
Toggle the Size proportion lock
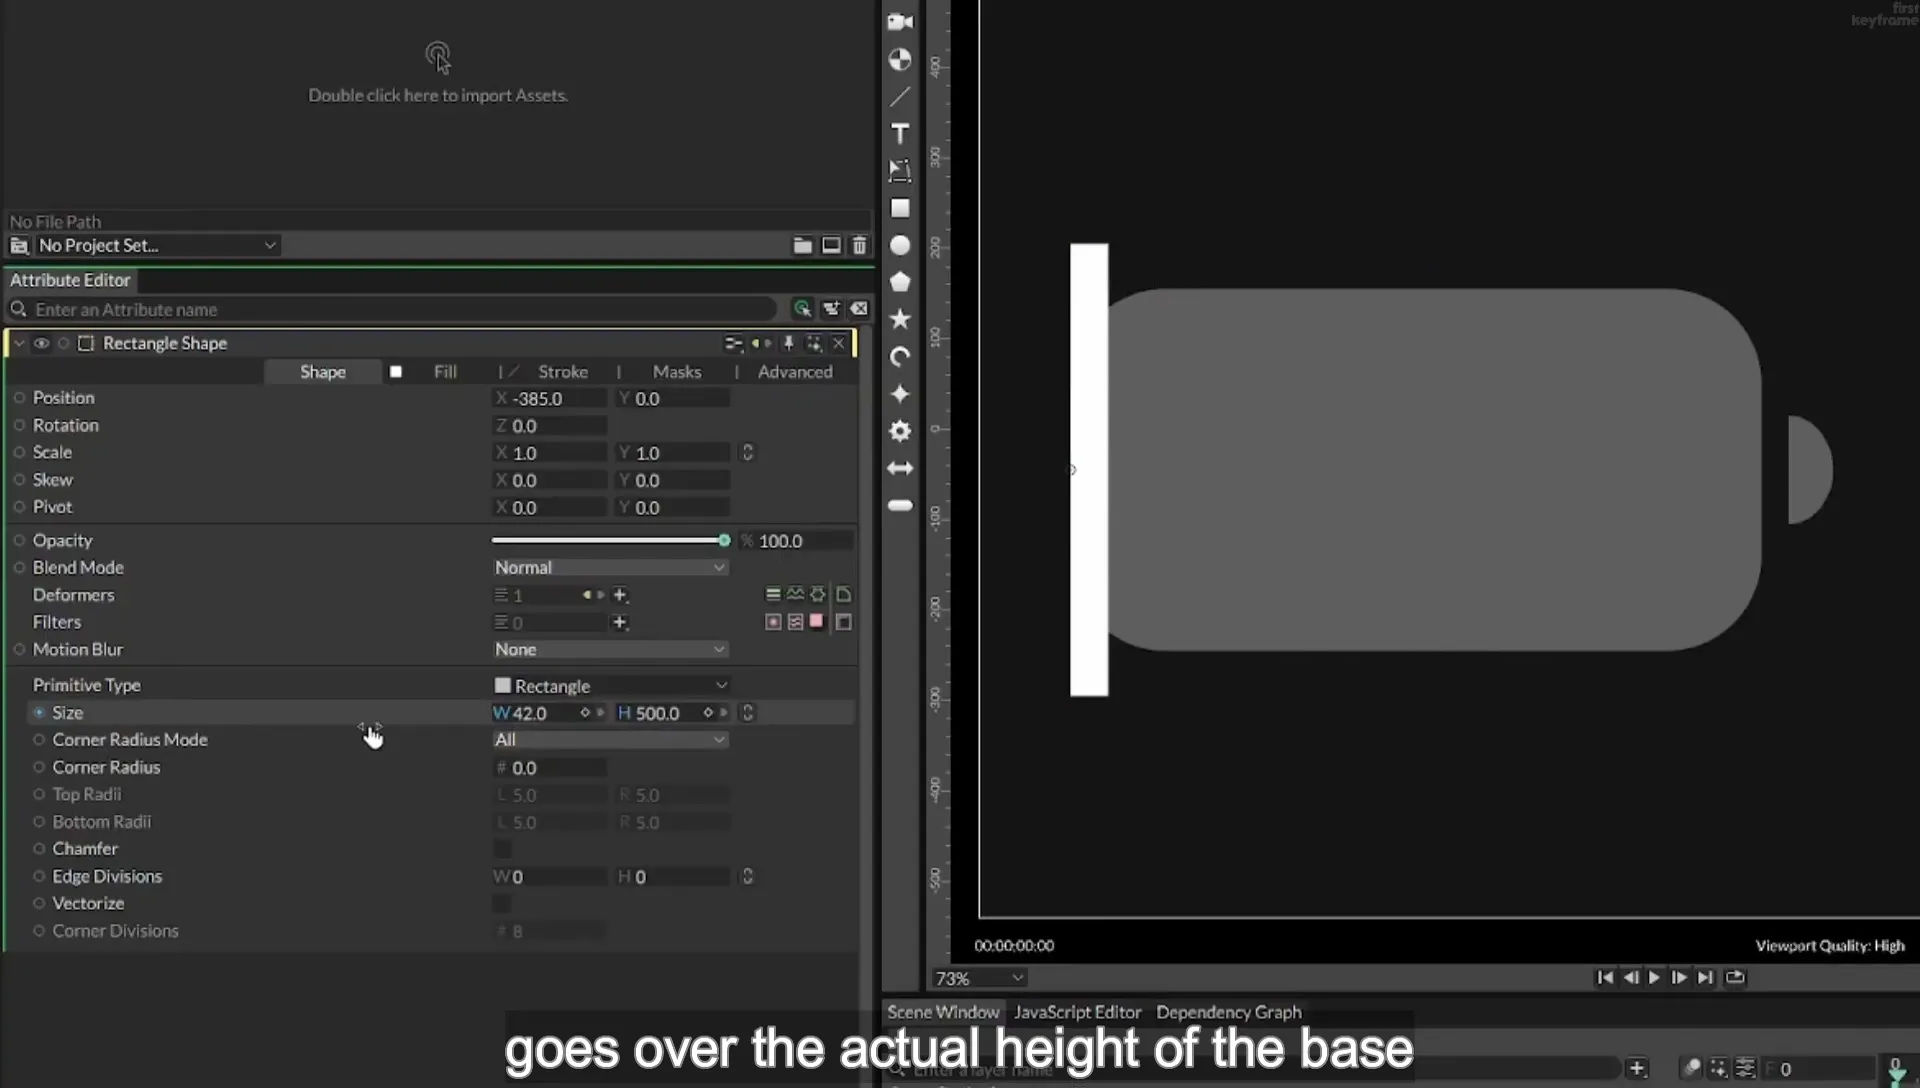pos(747,713)
